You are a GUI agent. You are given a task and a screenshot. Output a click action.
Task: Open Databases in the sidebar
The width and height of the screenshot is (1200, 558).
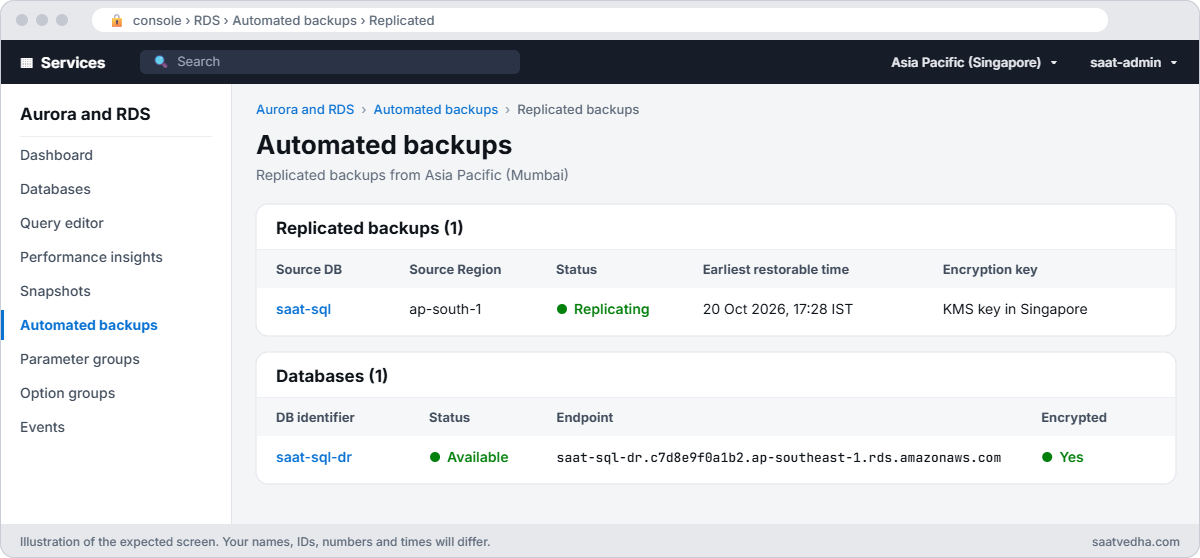(55, 189)
